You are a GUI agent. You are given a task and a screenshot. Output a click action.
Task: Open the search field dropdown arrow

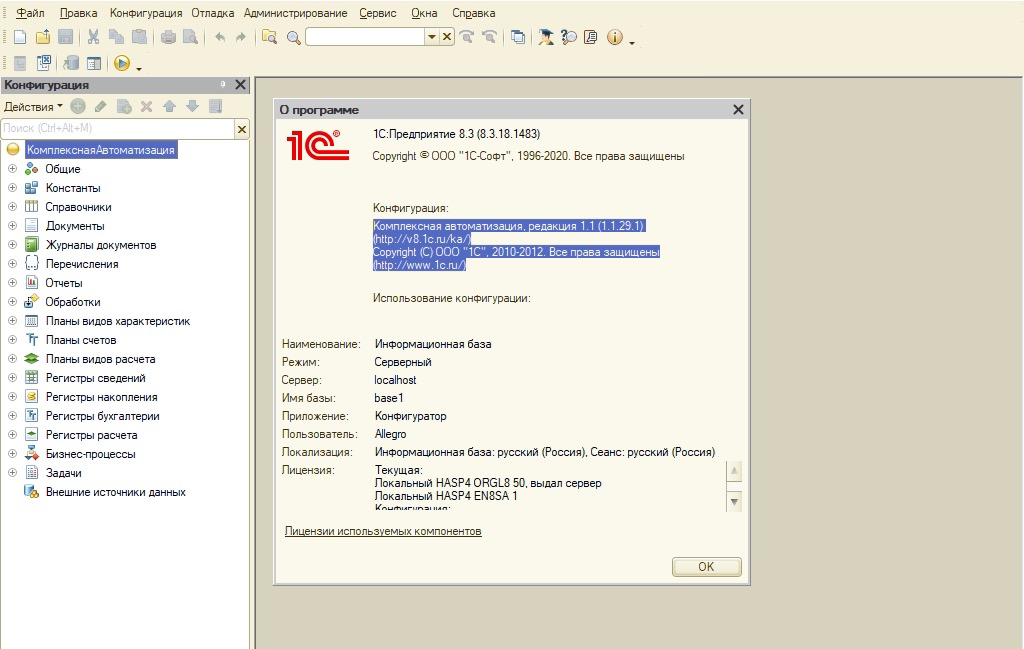point(432,37)
